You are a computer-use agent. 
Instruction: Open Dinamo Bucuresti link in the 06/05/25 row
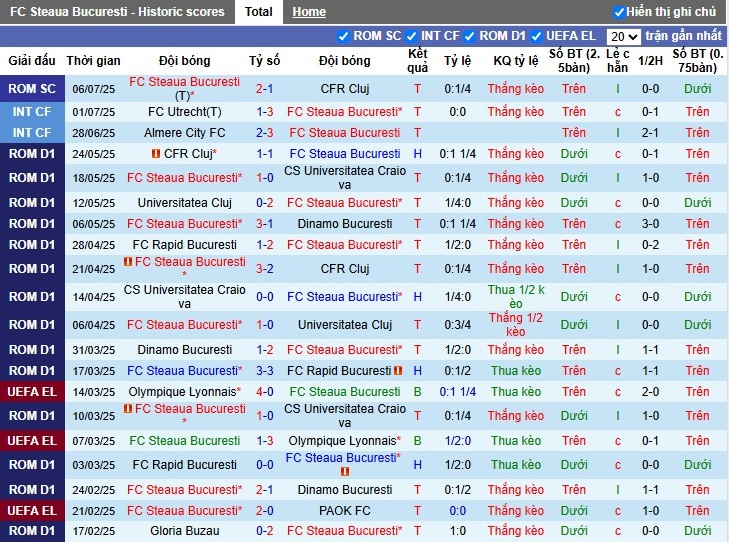[345, 224]
